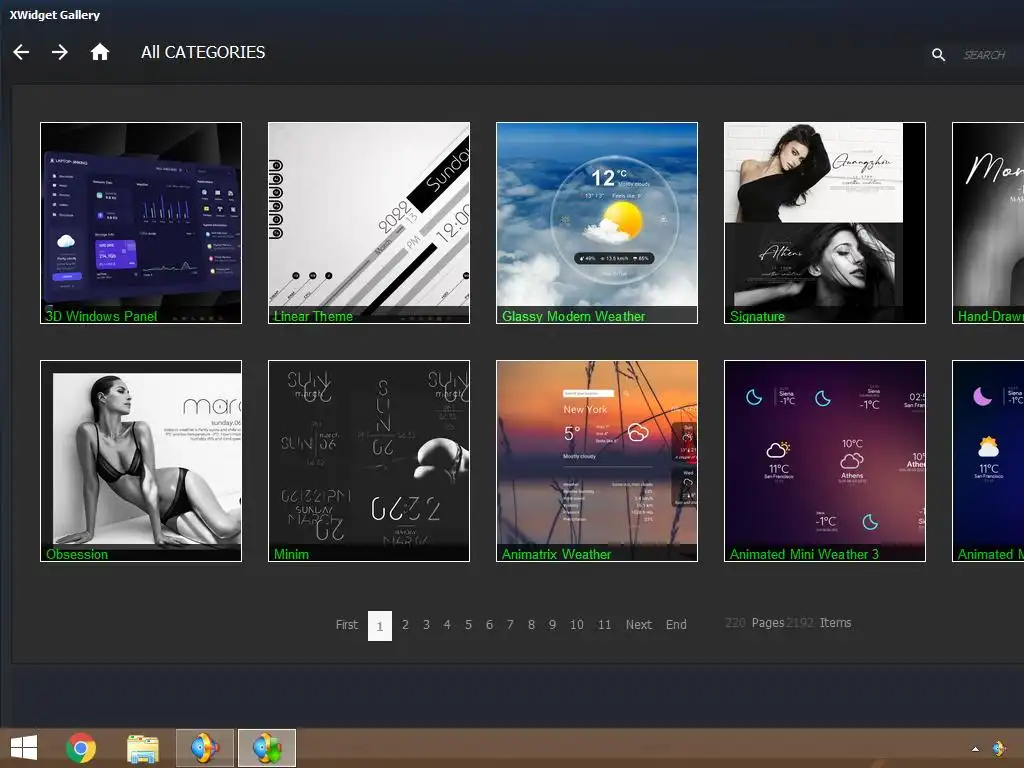Open the Linear Theme widget
1024x768 pixels.
point(369,223)
